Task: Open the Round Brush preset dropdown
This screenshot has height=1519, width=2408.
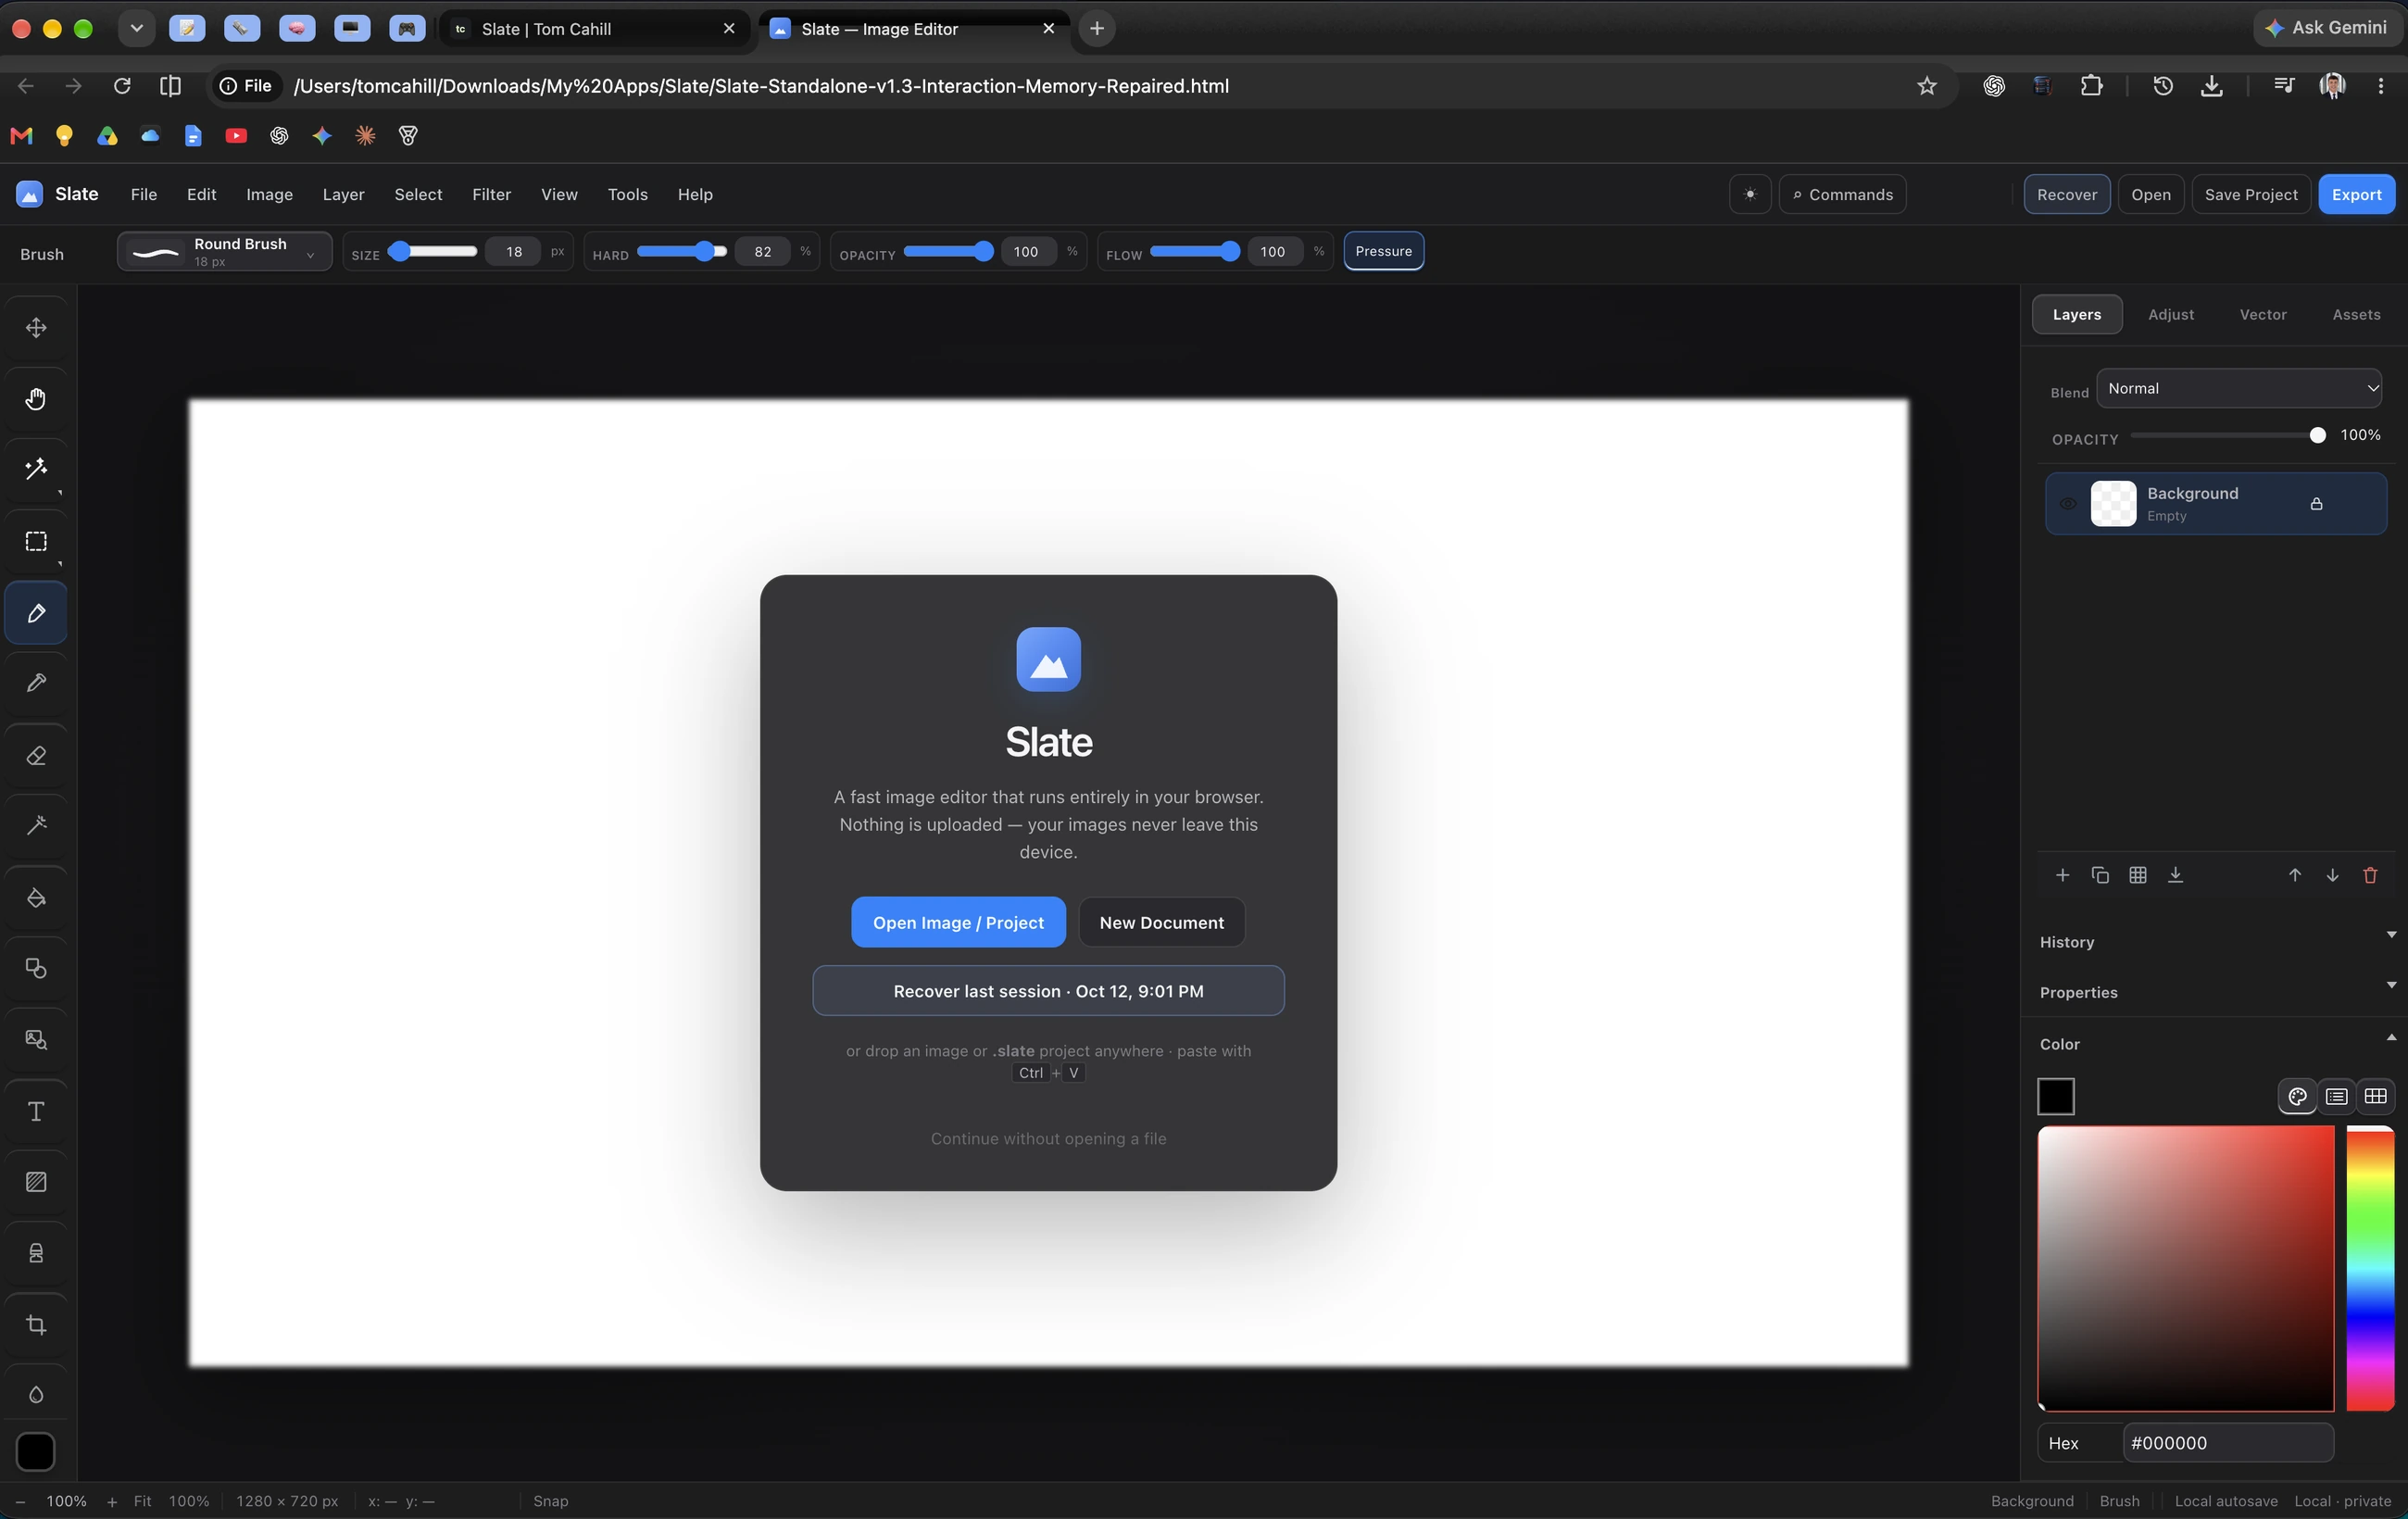Action: tap(224, 251)
